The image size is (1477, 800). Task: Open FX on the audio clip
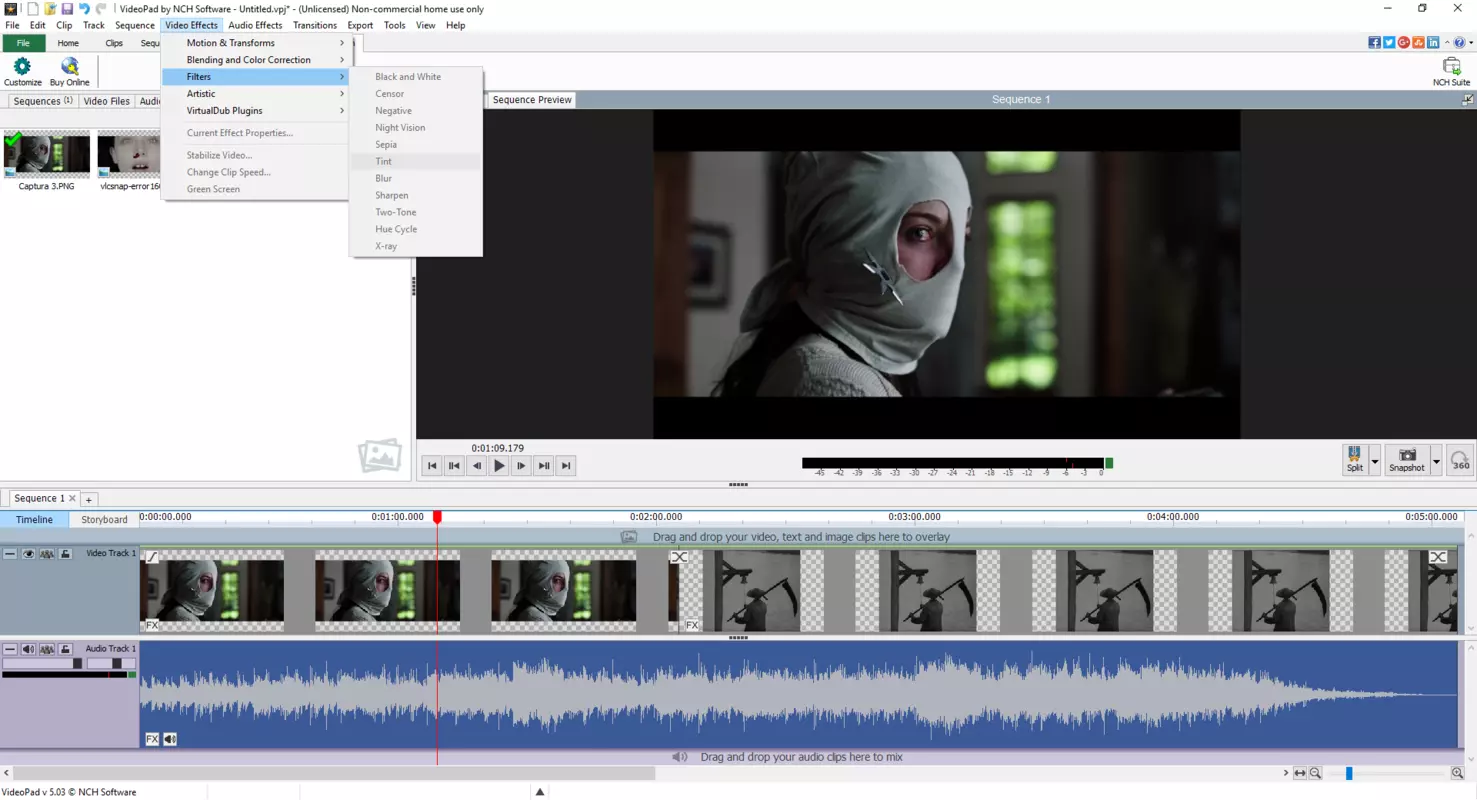pyautogui.click(x=152, y=739)
